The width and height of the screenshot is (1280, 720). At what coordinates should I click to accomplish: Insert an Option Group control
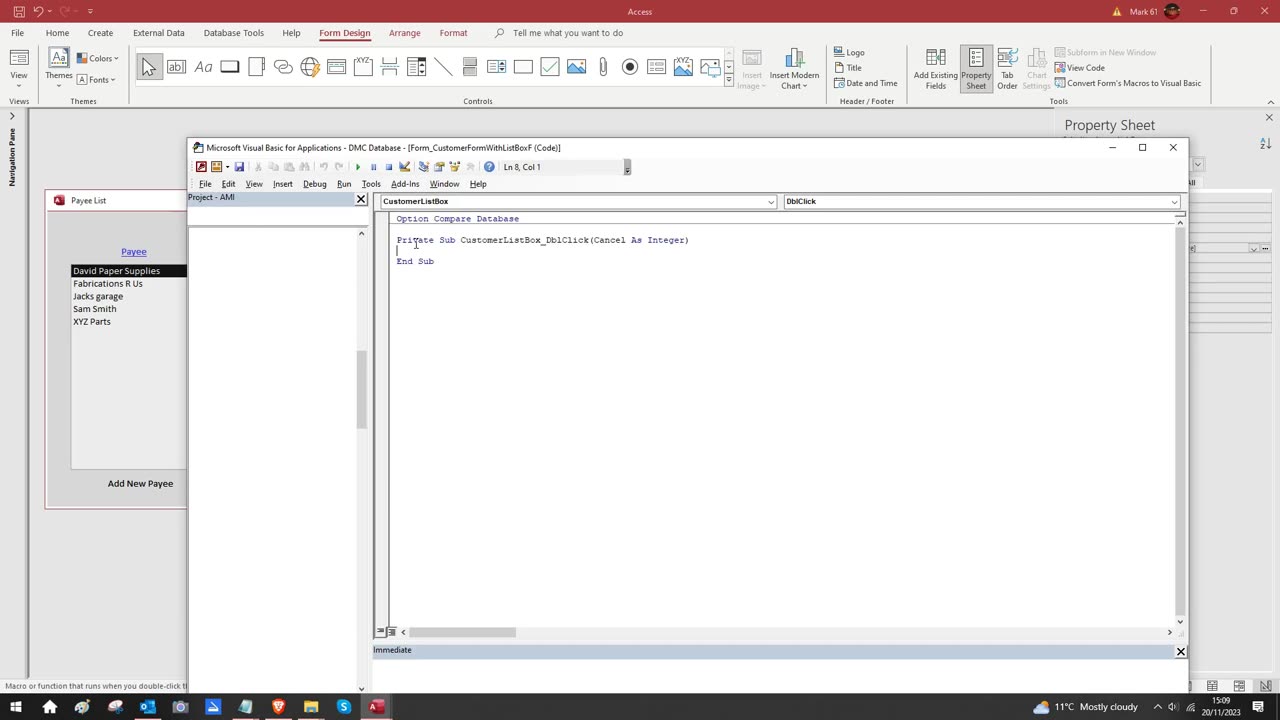pyautogui.click(x=363, y=67)
